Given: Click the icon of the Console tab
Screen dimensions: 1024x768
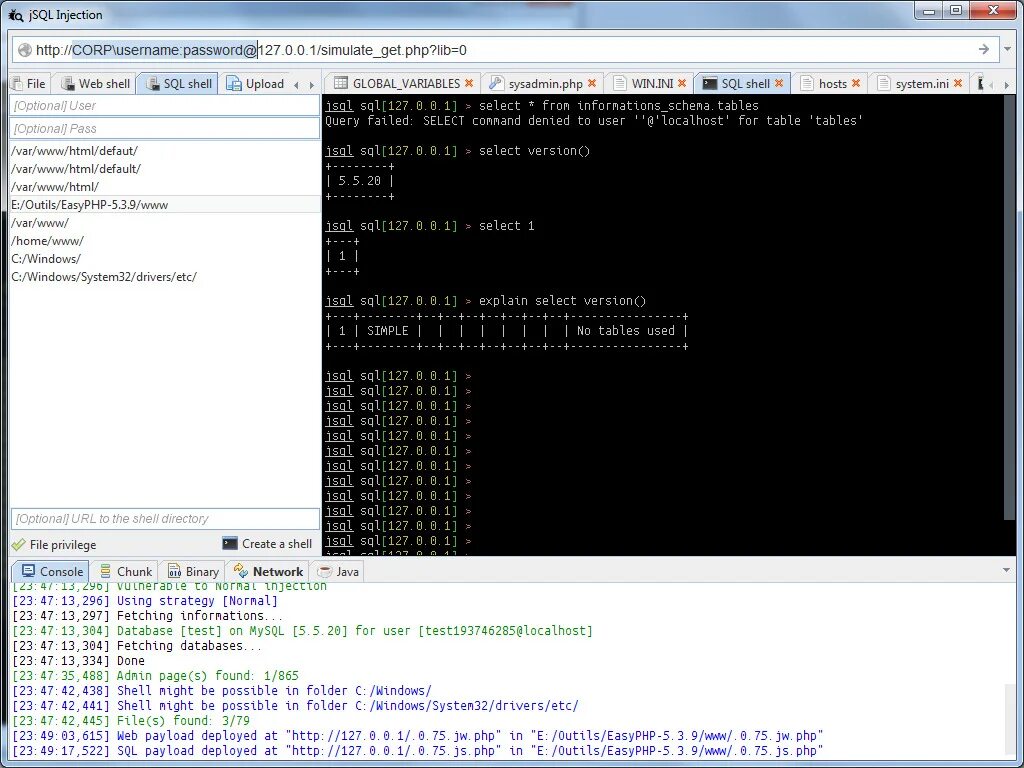Looking at the screenshot, I should point(28,571).
